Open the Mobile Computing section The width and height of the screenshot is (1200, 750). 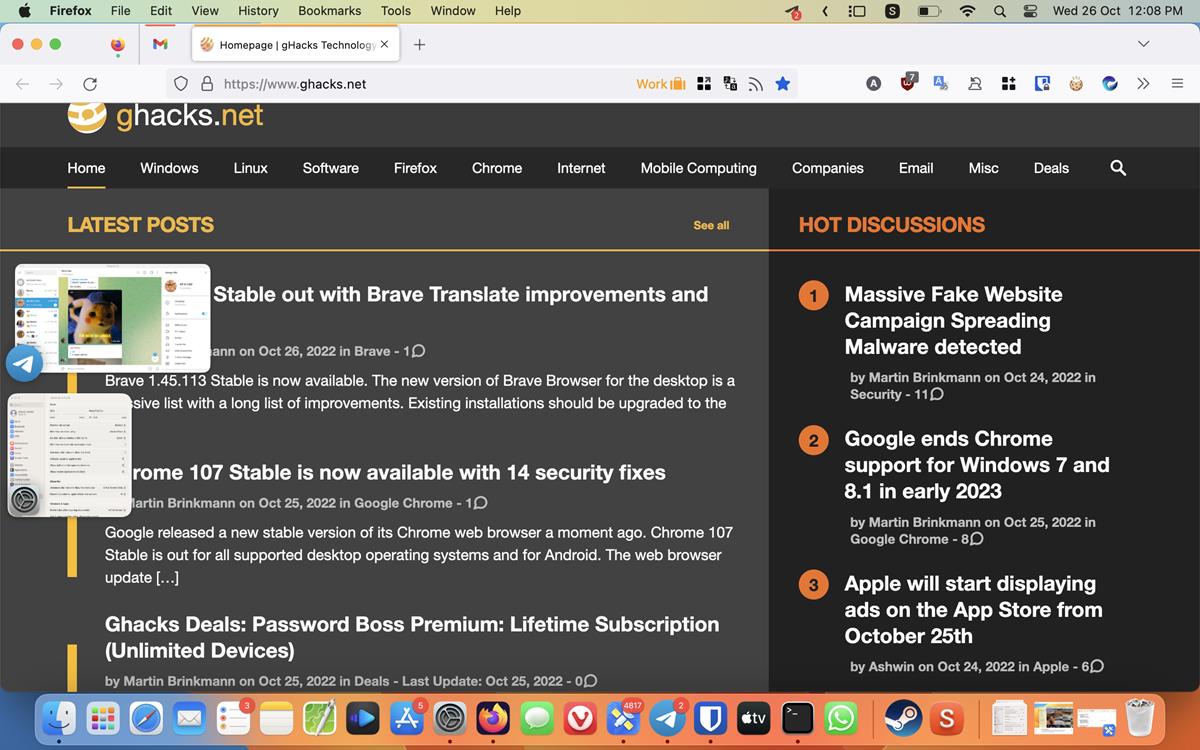tap(698, 168)
